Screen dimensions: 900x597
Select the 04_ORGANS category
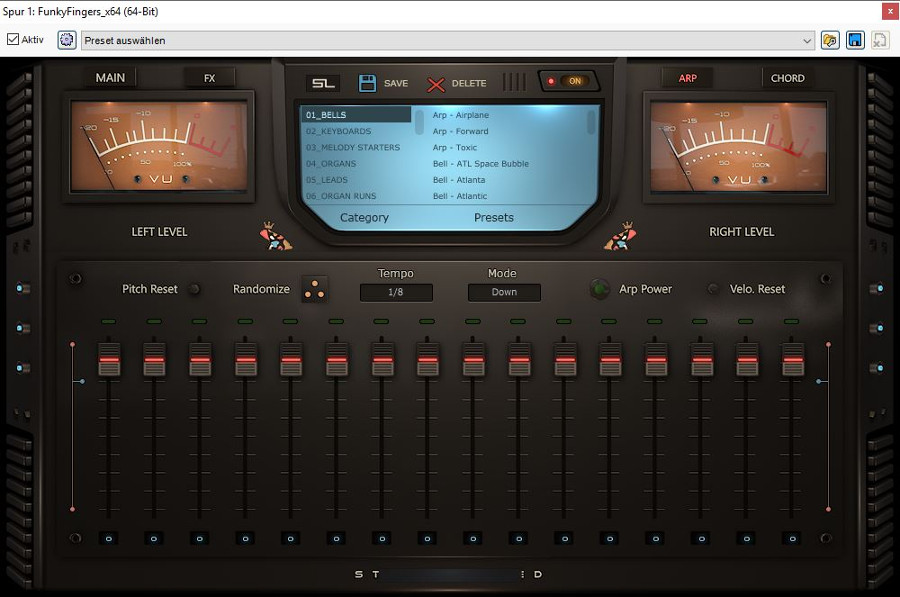(x=356, y=164)
